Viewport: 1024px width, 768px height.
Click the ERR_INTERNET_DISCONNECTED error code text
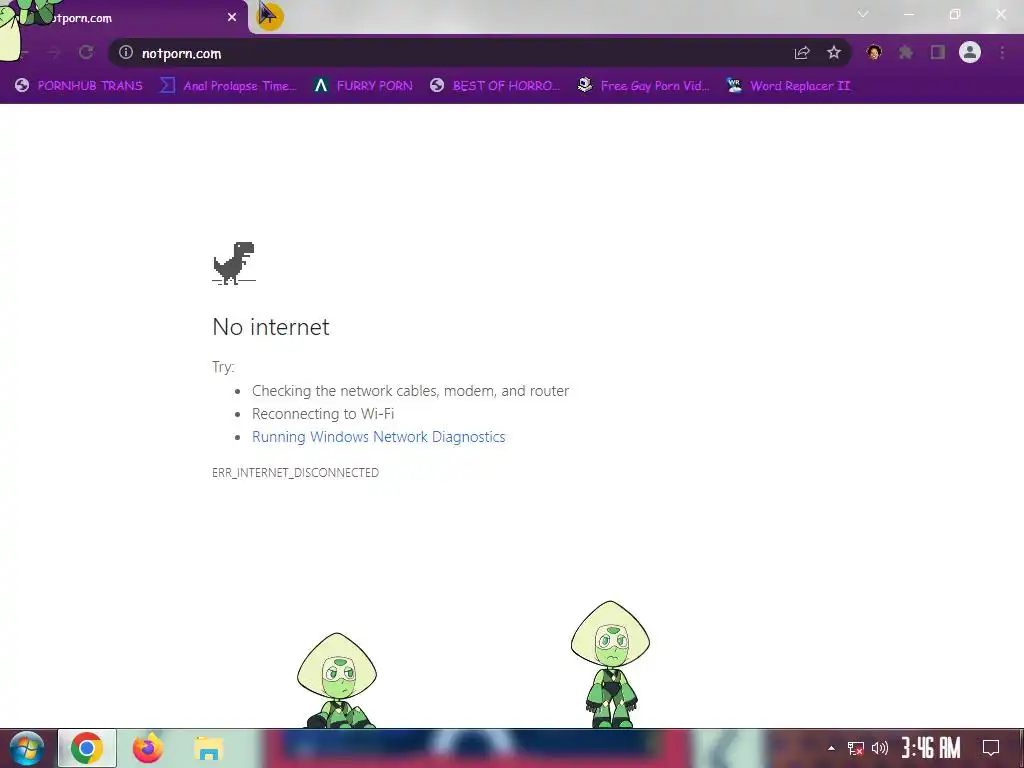(x=295, y=472)
